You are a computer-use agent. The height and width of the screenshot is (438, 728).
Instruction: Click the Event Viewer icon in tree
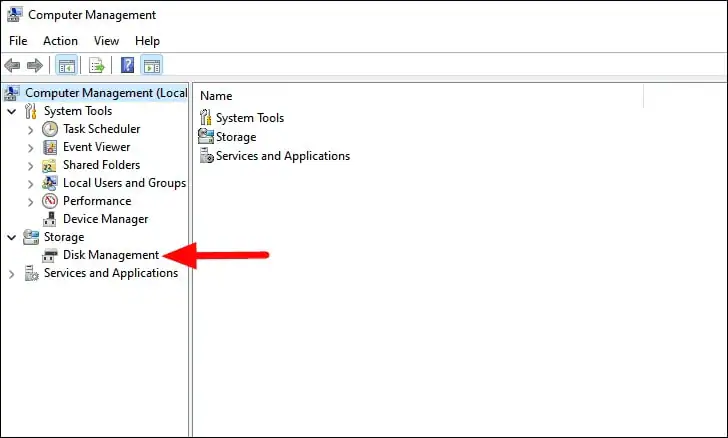50,147
